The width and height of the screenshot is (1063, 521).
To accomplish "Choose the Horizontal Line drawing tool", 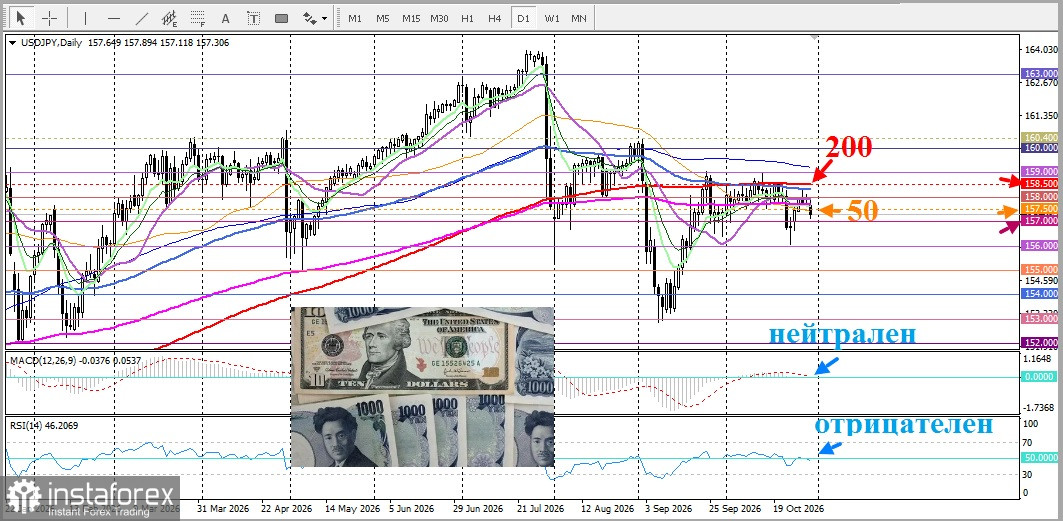I will click(x=114, y=18).
